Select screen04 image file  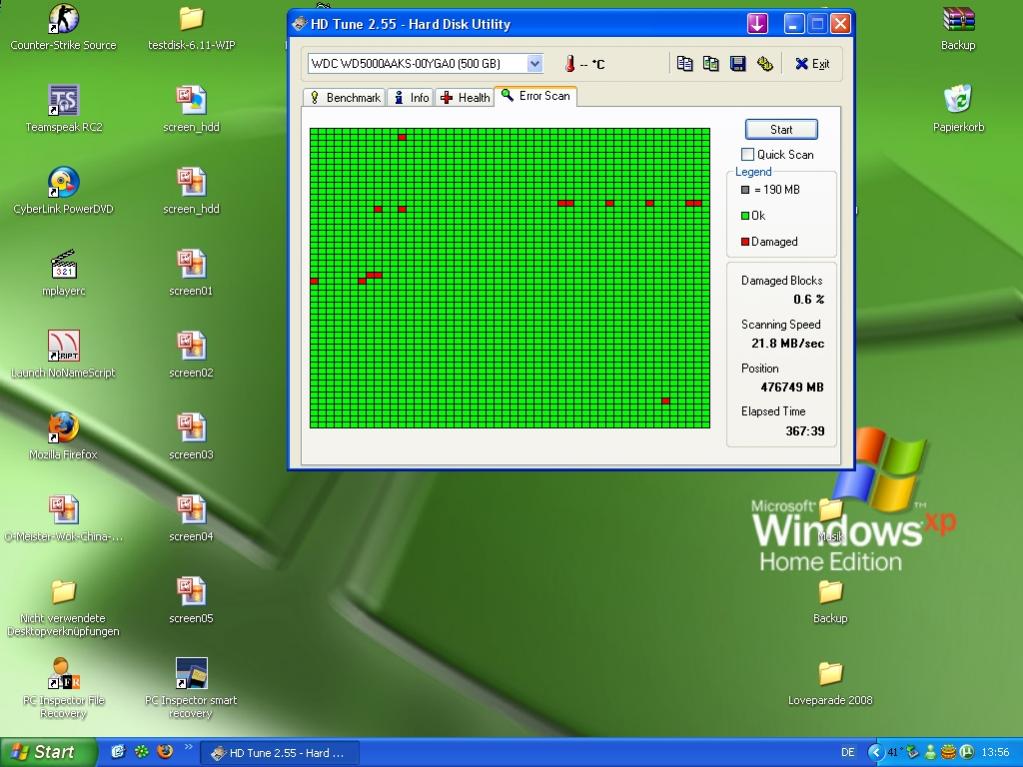point(191,519)
